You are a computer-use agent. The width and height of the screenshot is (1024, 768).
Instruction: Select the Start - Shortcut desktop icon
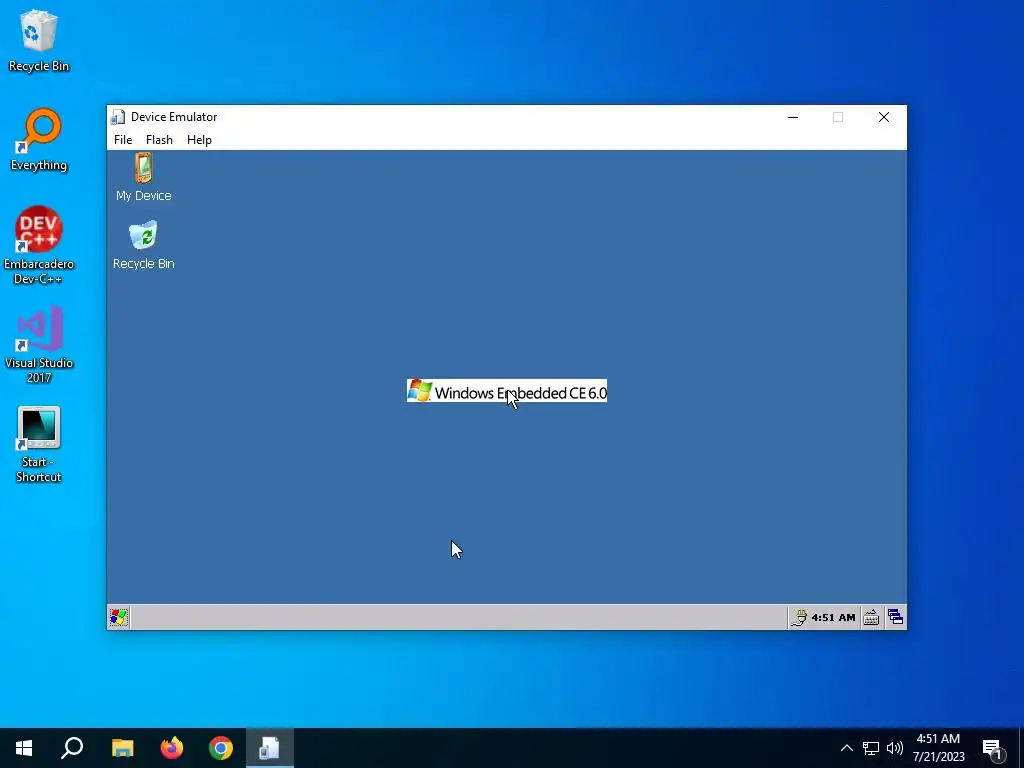click(39, 444)
